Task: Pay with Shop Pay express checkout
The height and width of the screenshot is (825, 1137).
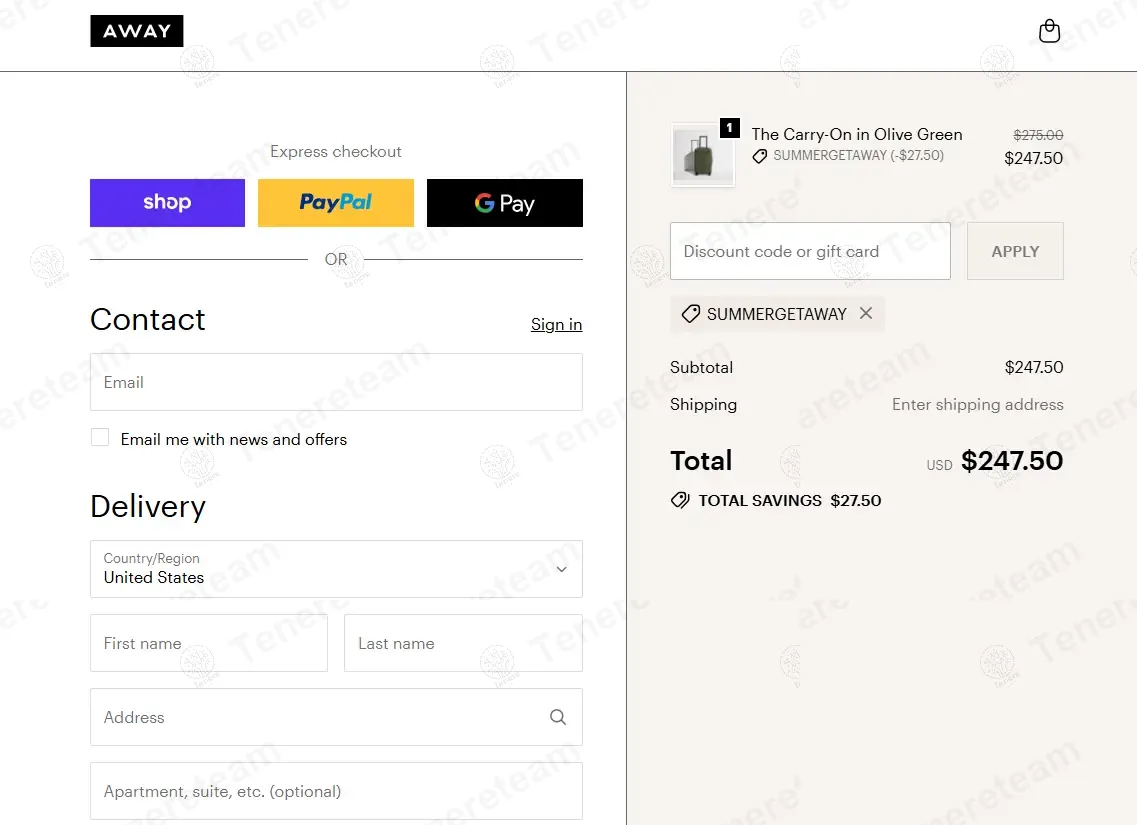Action: pyautogui.click(x=167, y=203)
